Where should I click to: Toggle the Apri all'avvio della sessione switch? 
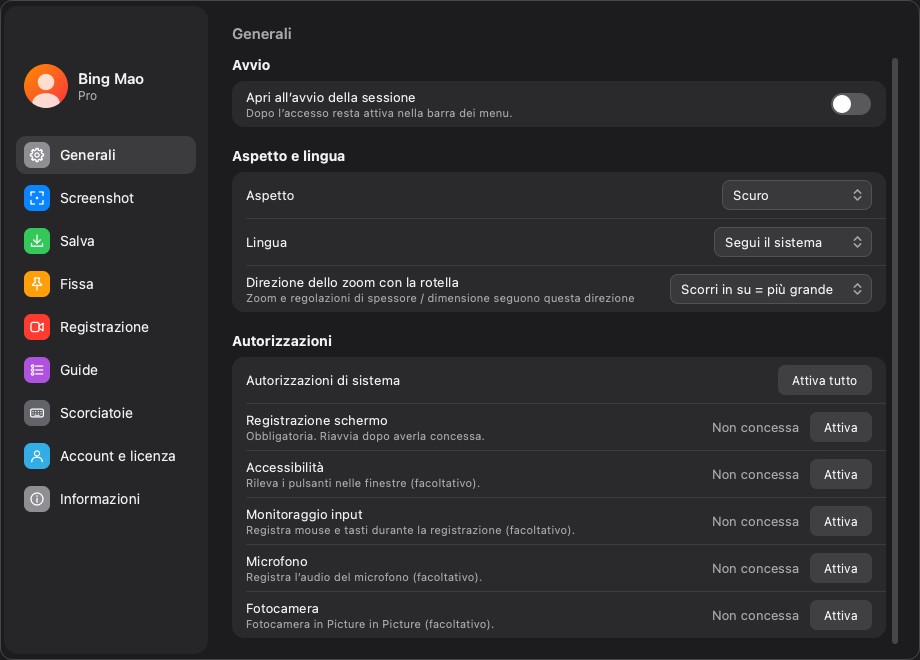click(x=851, y=104)
